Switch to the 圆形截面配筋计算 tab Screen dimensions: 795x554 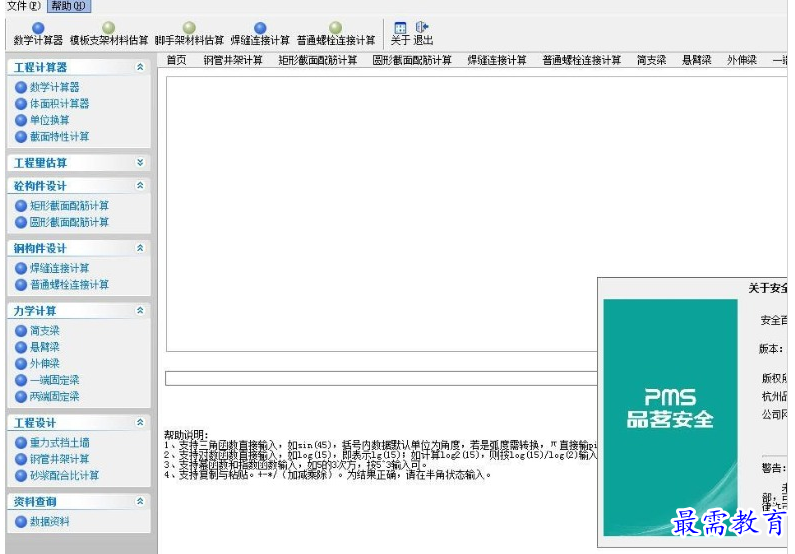(x=412, y=60)
